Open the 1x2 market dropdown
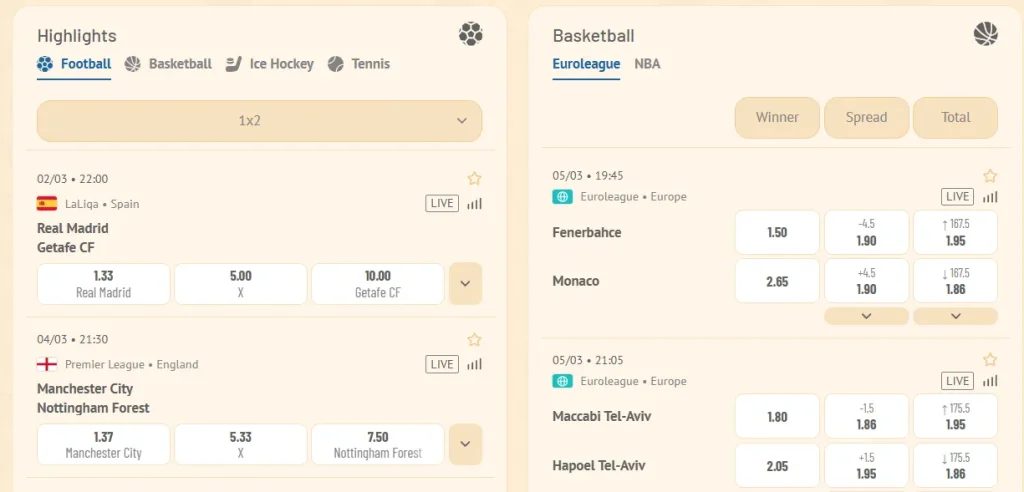 [259, 121]
